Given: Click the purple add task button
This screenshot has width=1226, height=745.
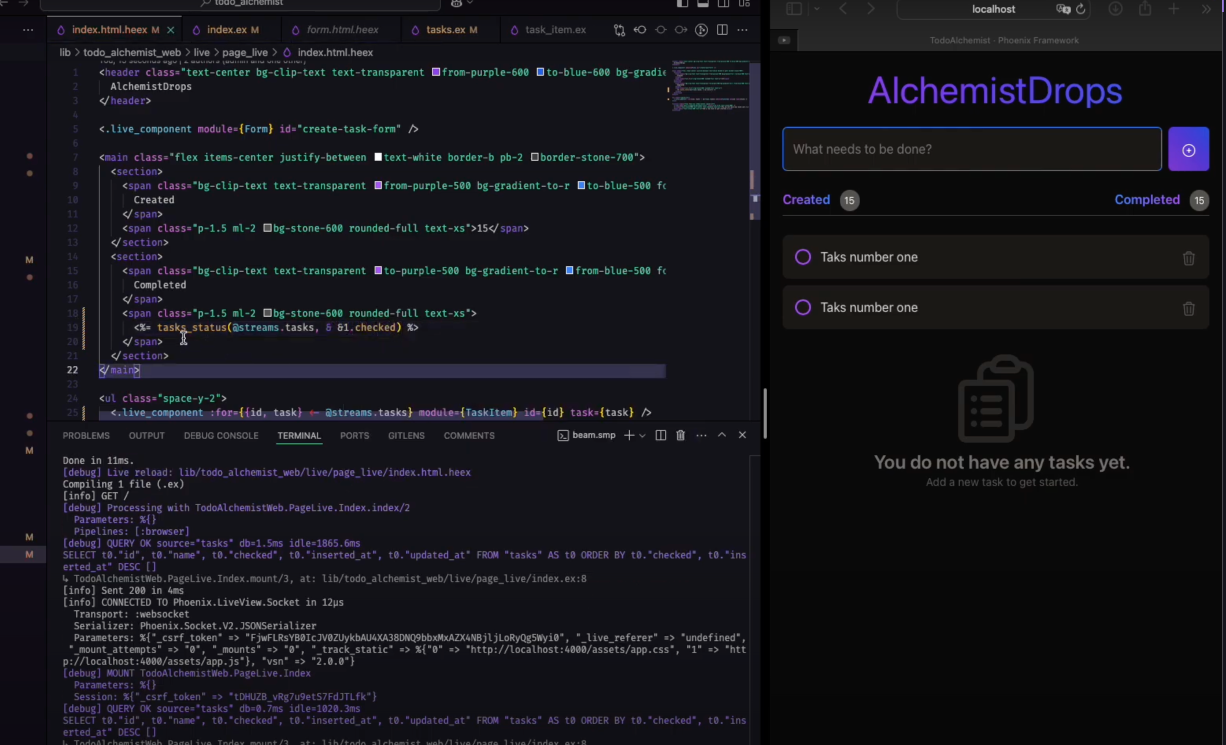Looking at the screenshot, I should point(1188,150).
